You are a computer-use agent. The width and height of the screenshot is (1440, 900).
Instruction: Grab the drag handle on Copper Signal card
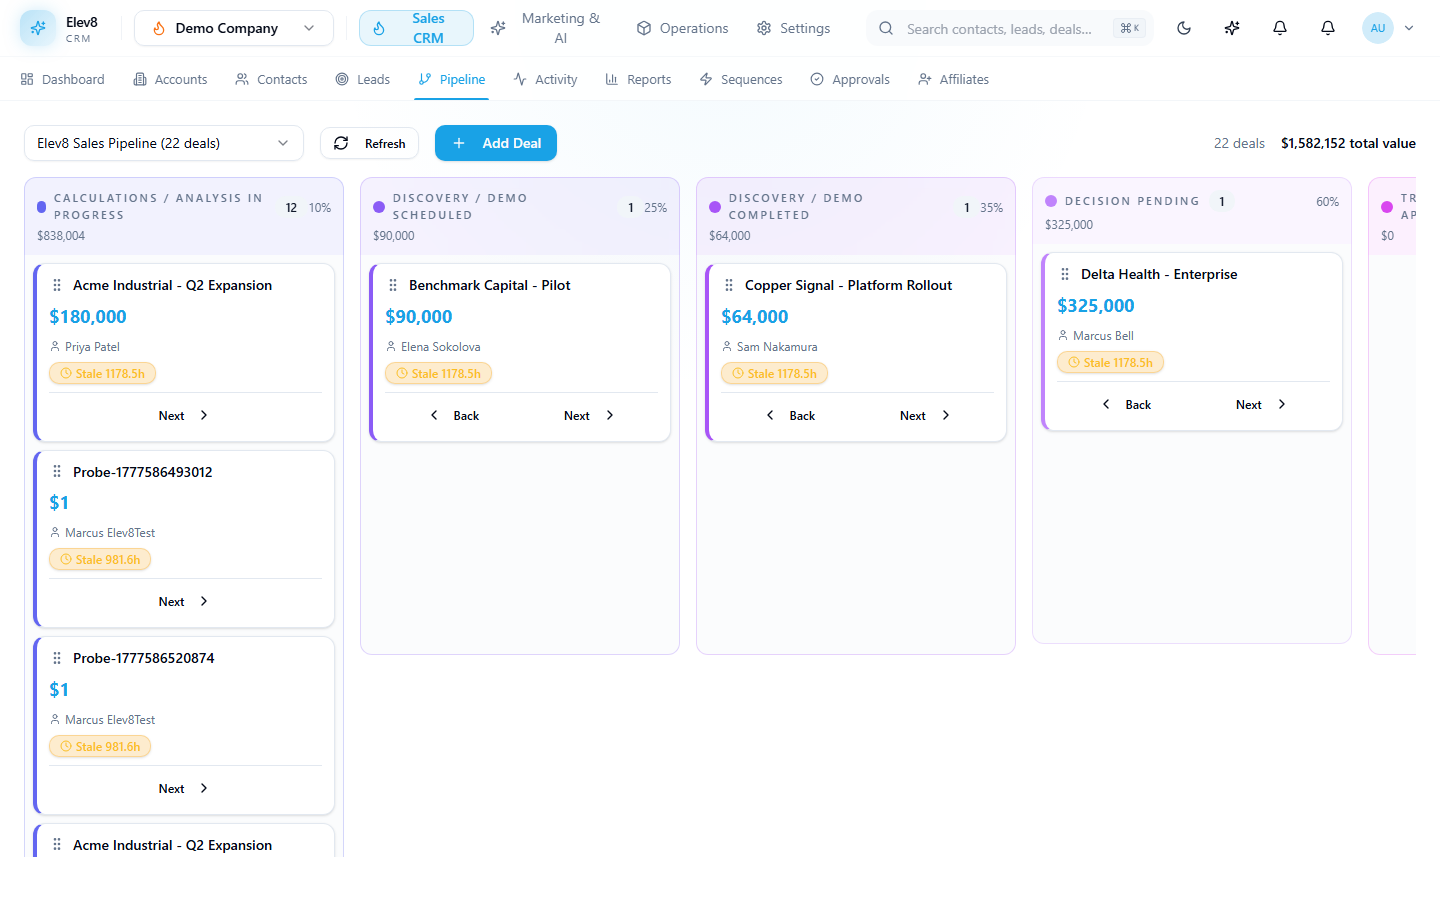[729, 285]
